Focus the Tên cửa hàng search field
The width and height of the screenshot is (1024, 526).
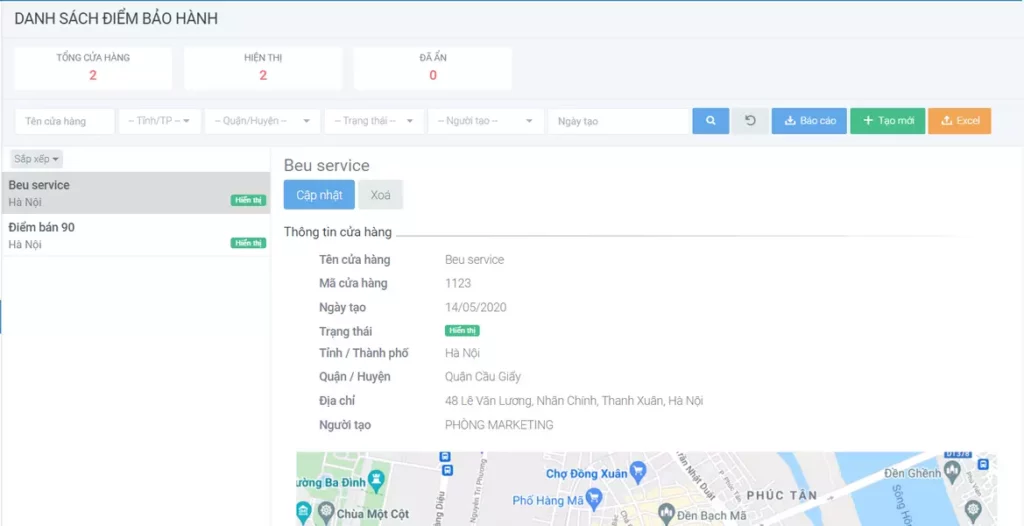[65, 121]
